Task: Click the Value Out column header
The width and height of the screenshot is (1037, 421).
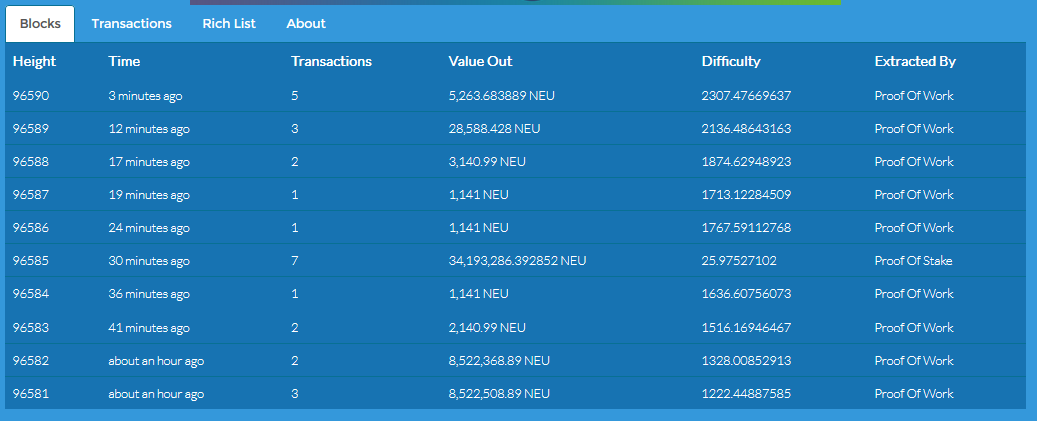Action: click(x=480, y=61)
